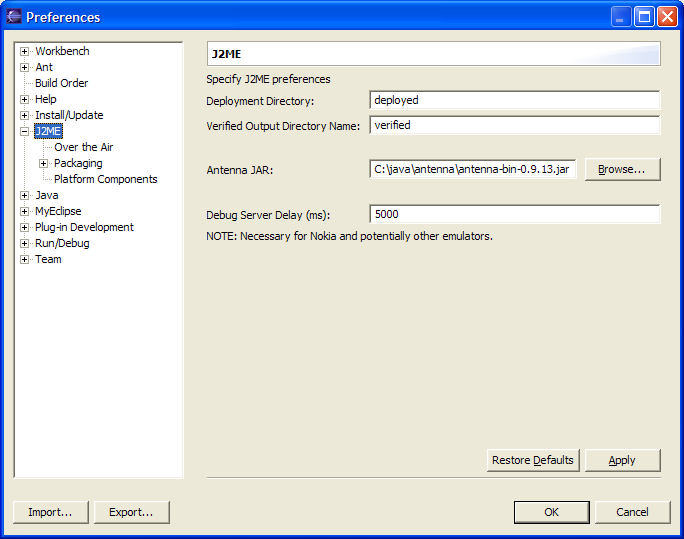Open the Import preferences dialog
The image size is (684, 539).
[x=51, y=512]
